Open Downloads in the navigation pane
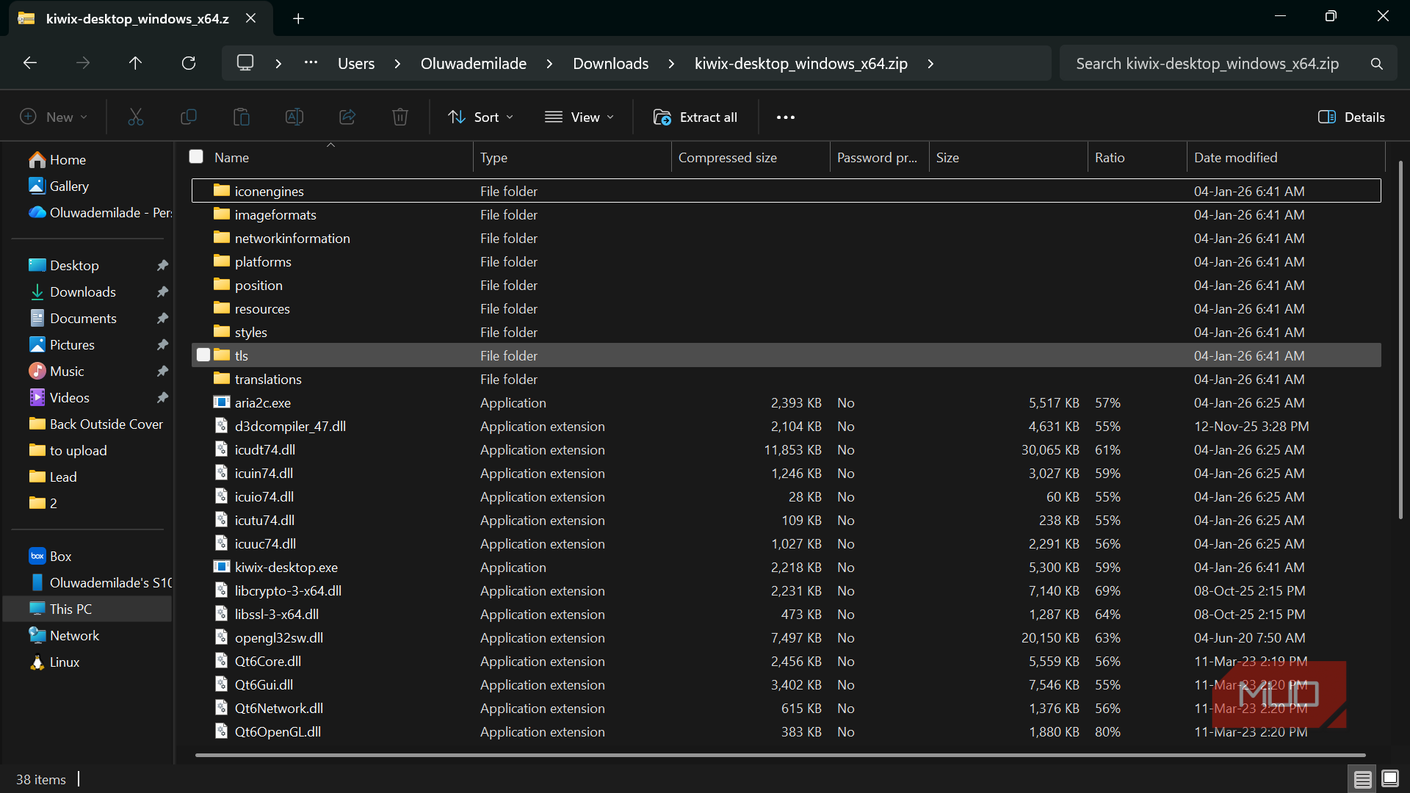Screen dimensions: 1410x793 (x=83, y=292)
